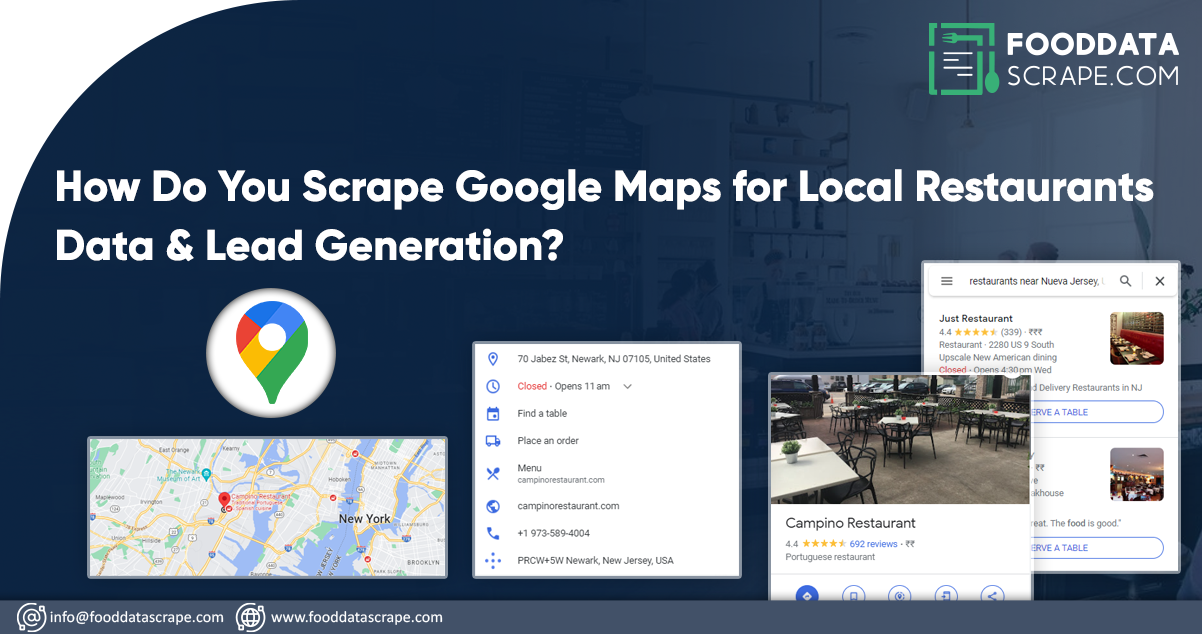The image size is (1202, 634).
Task: Click the Share icon under Campino Restaurant
Action: point(992,595)
